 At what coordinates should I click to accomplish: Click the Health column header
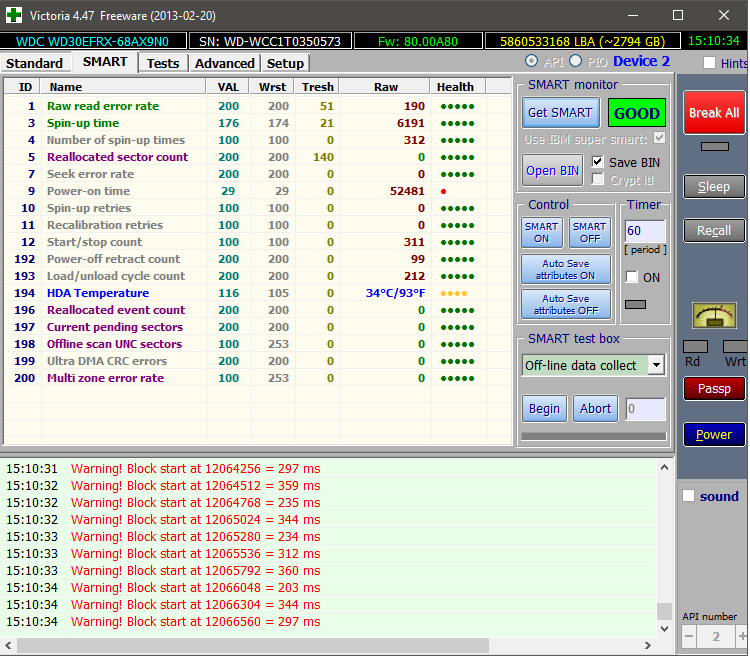458,87
